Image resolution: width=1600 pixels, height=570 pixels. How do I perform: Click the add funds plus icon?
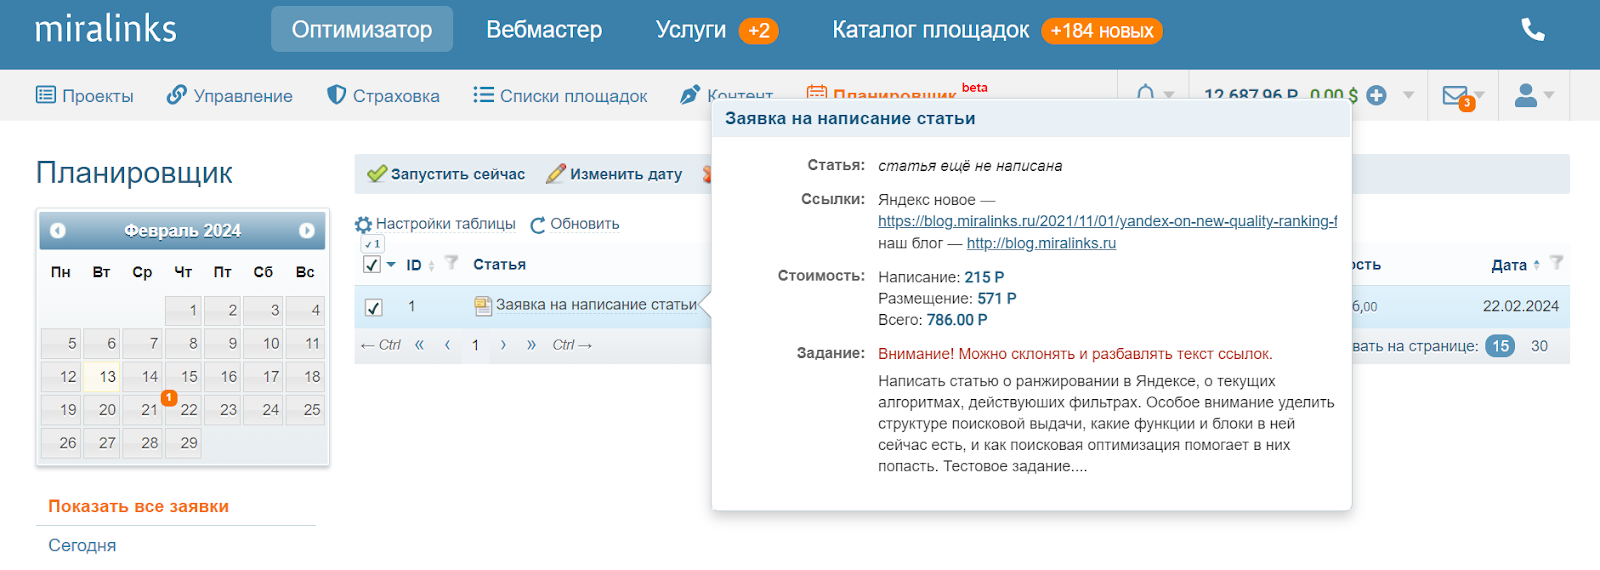click(1377, 96)
